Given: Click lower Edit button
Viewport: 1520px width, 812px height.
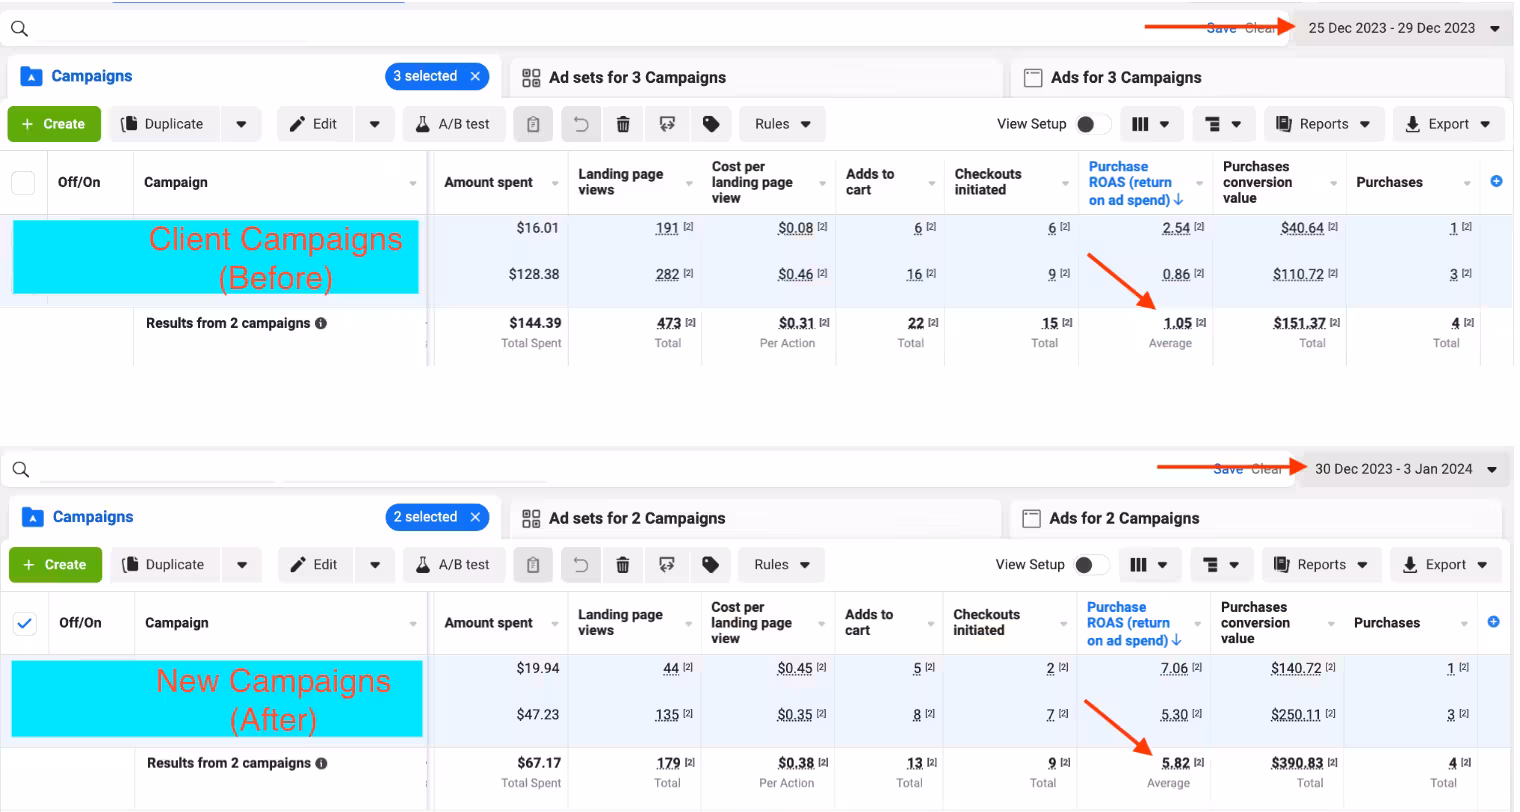Looking at the screenshot, I should click(x=316, y=565).
